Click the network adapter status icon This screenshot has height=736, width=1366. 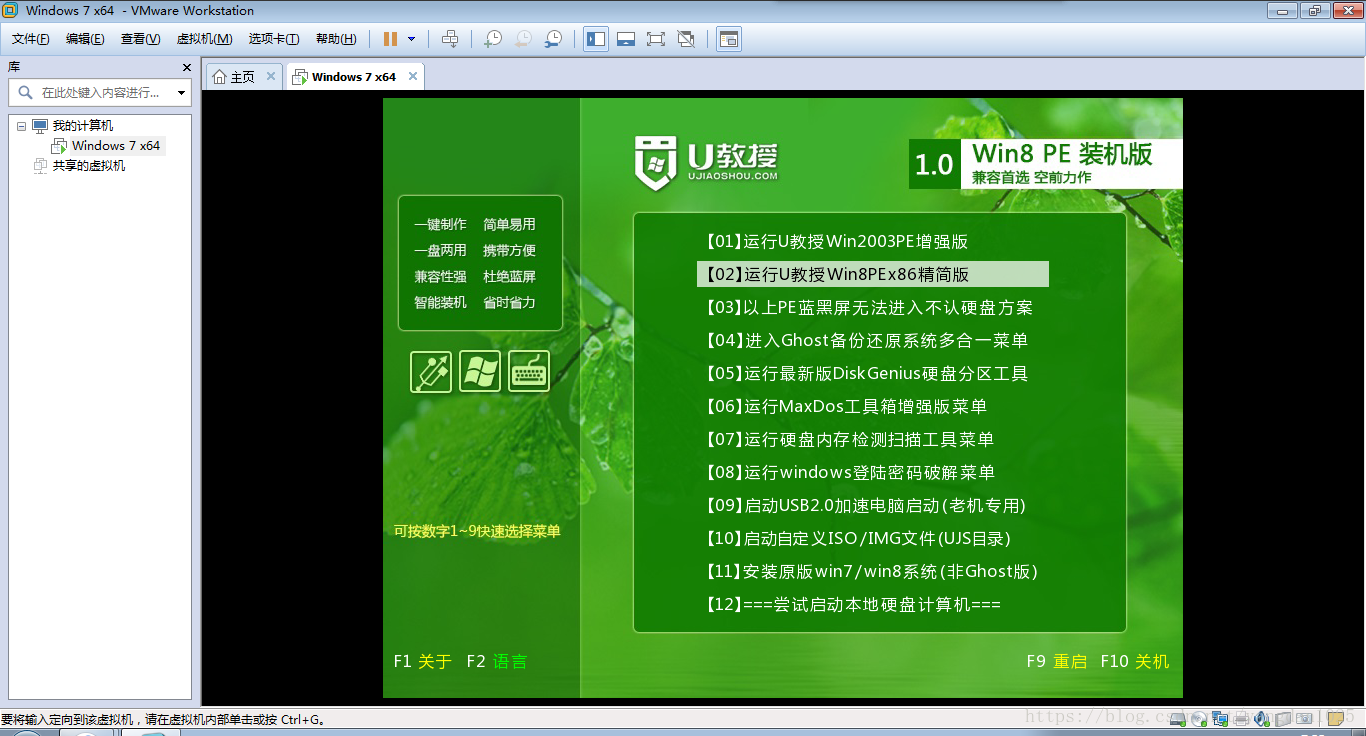tap(1220, 718)
